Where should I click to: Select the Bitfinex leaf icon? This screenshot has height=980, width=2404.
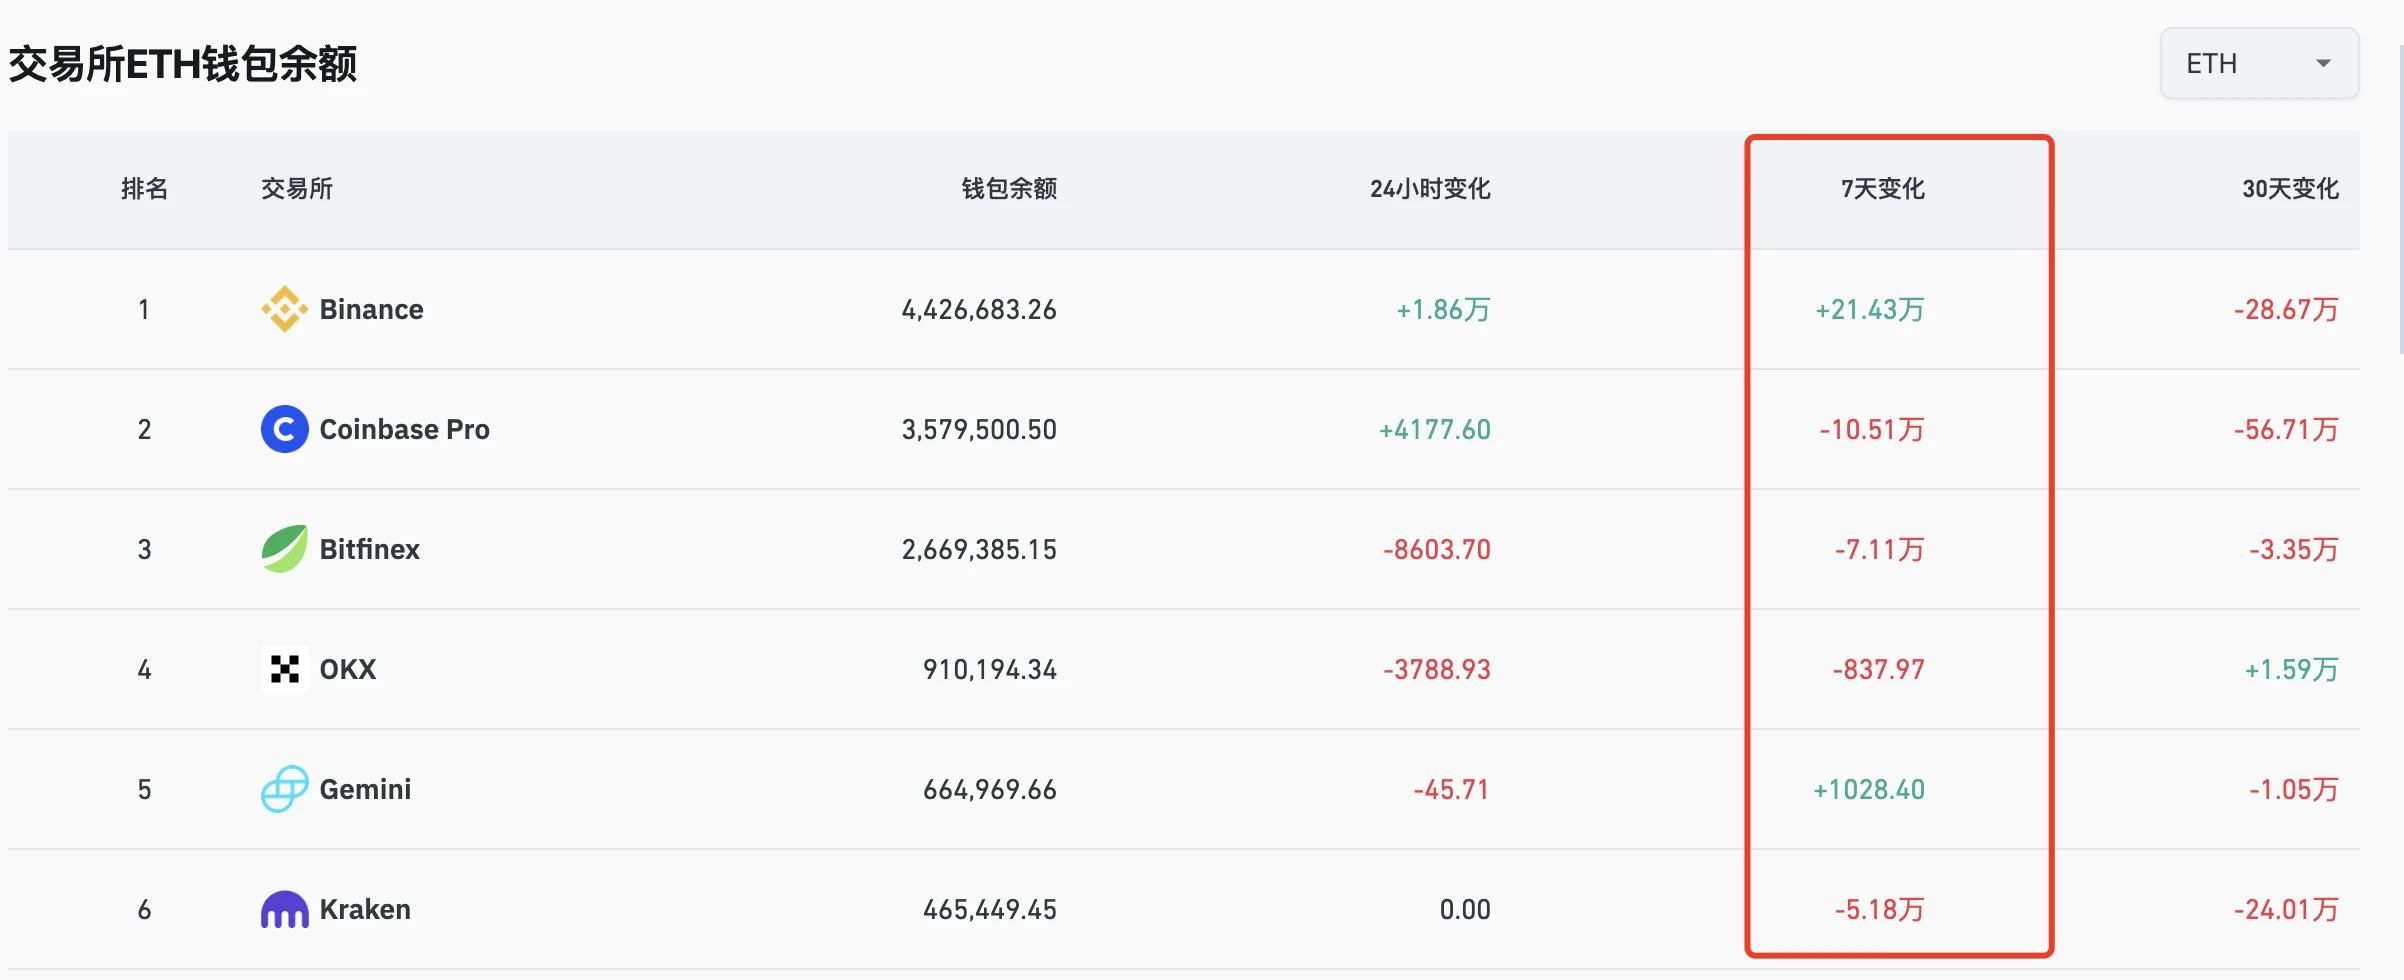point(285,548)
